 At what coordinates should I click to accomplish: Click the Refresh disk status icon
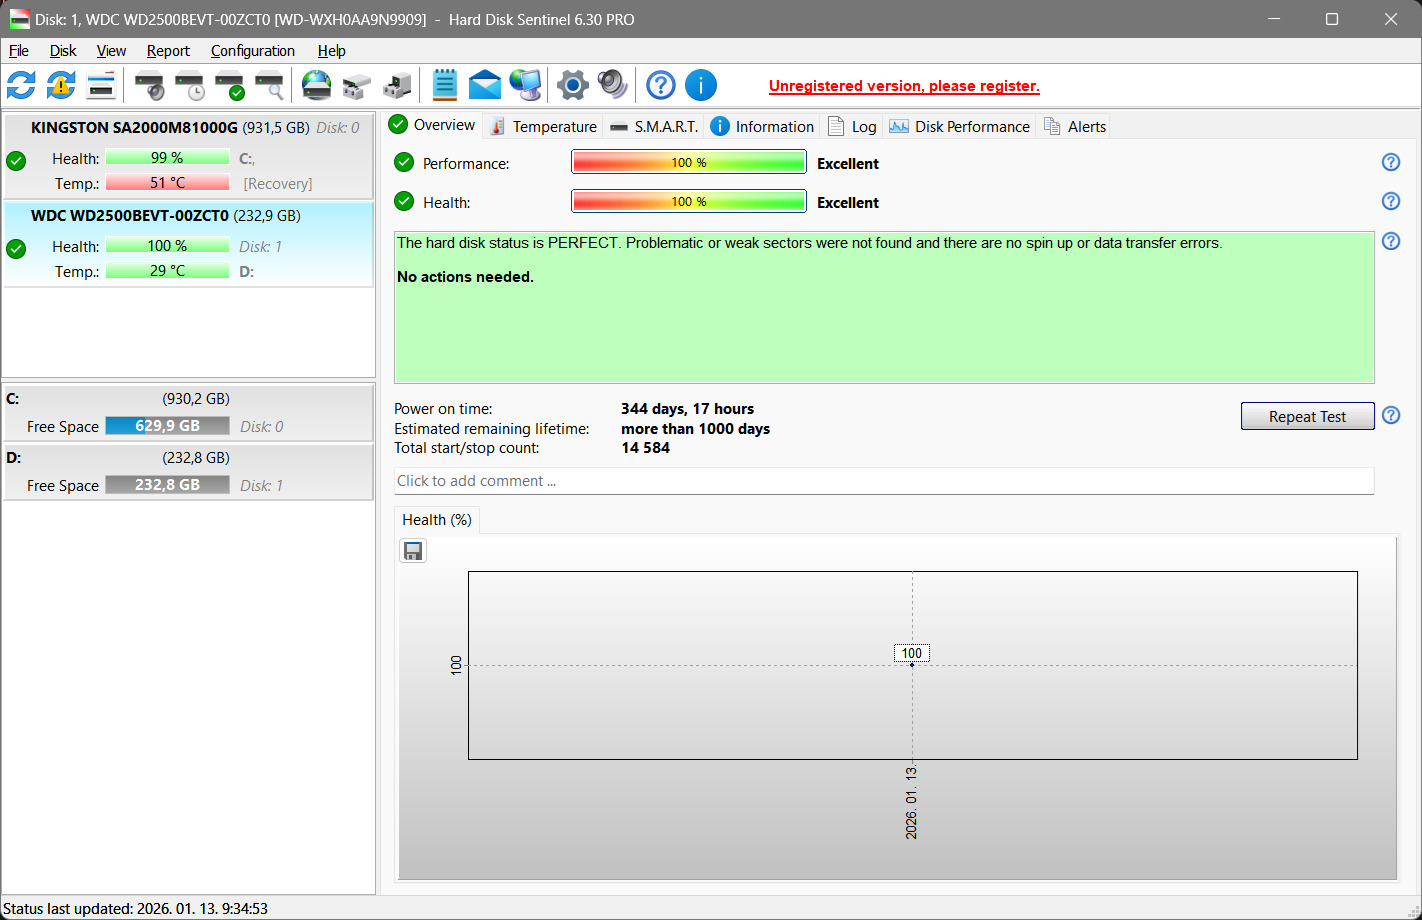[21, 85]
